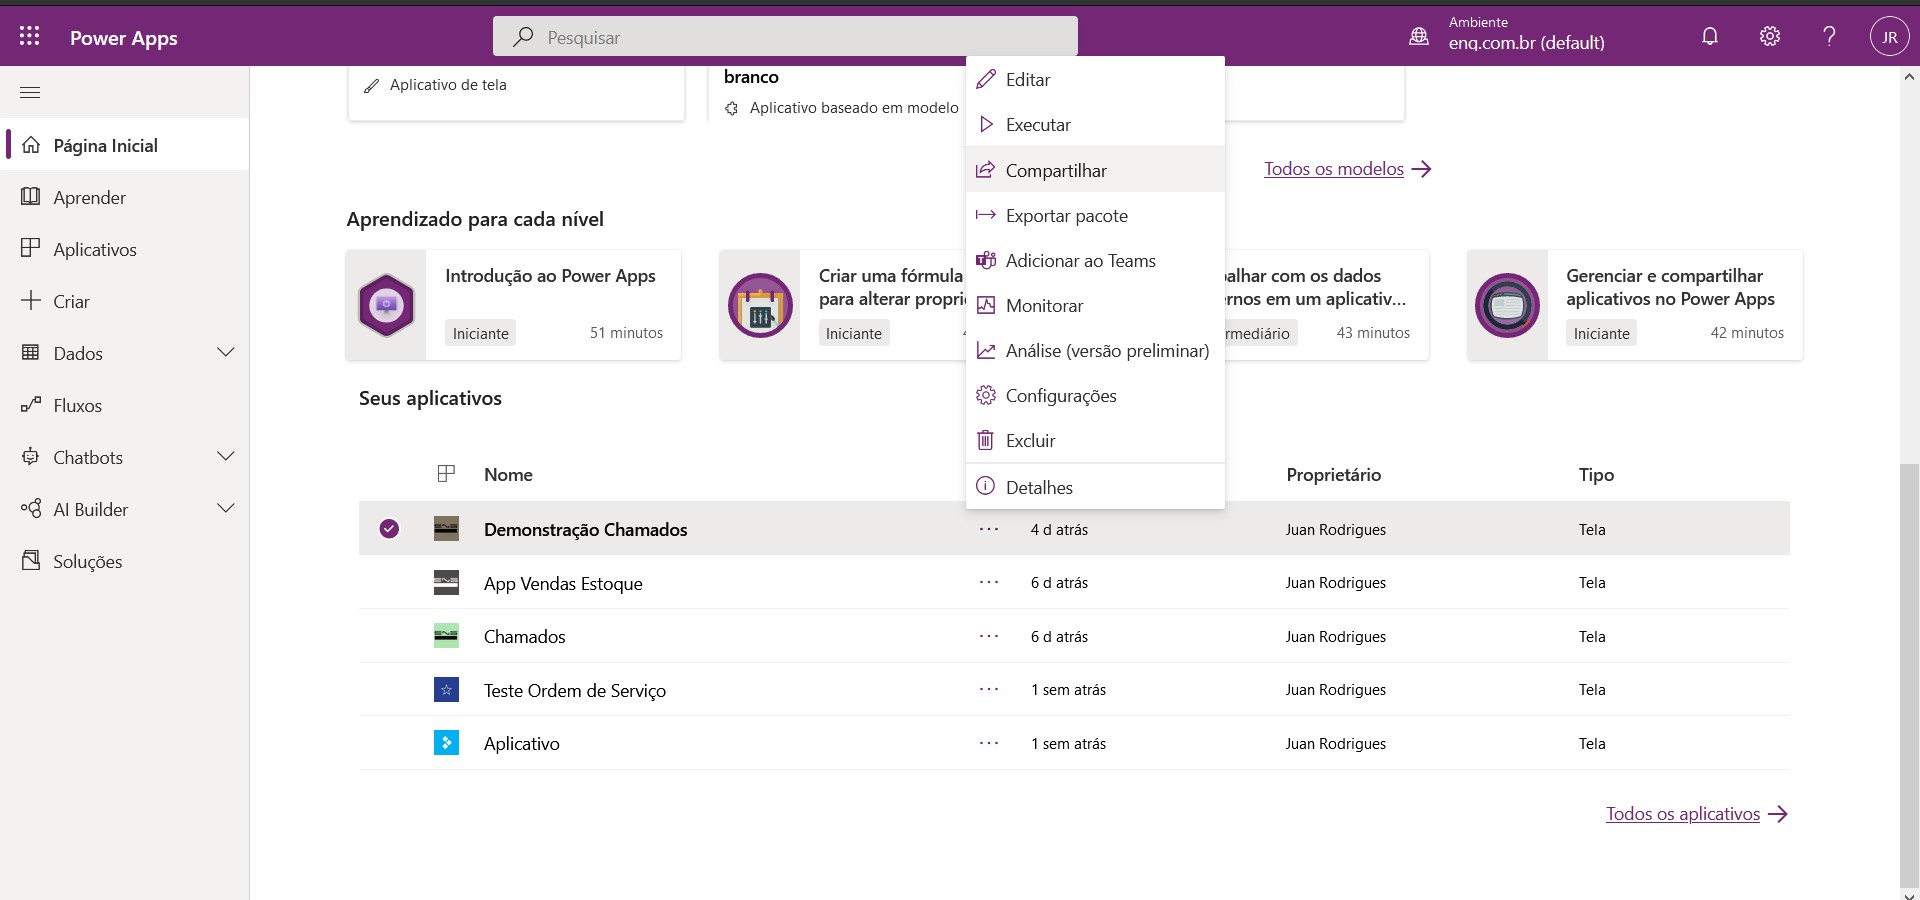The image size is (1920, 900).
Task: Collapse navigation with hamburger icon
Action: click(30, 93)
